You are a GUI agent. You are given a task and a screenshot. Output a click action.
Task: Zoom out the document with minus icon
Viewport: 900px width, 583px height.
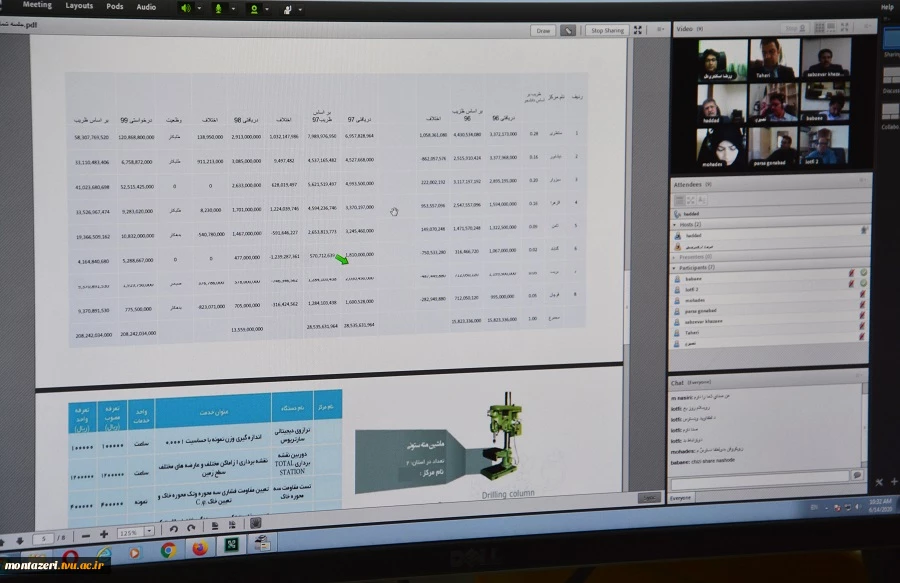click(86, 536)
